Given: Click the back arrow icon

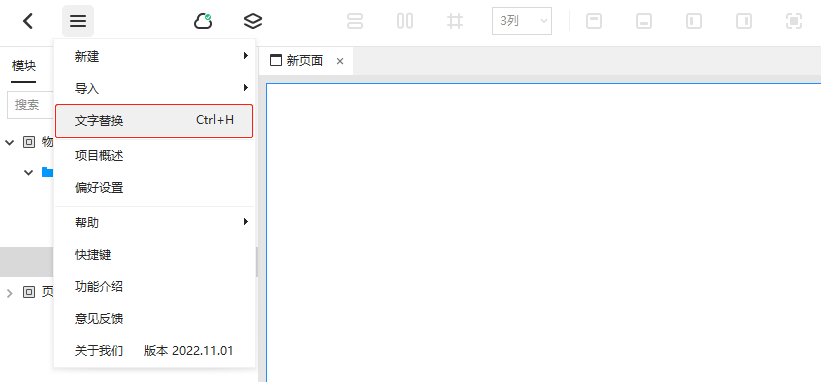Looking at the screenshot, I should point(28,21).
